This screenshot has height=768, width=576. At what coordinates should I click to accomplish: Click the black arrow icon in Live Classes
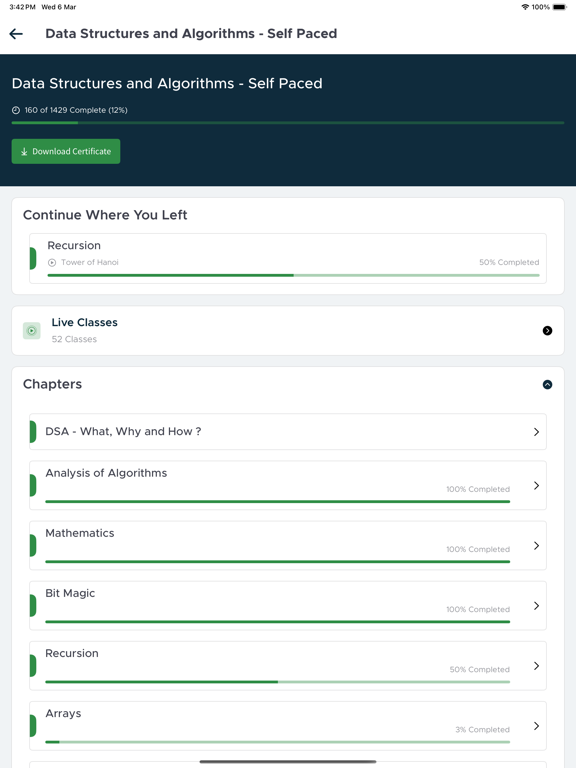548,331
